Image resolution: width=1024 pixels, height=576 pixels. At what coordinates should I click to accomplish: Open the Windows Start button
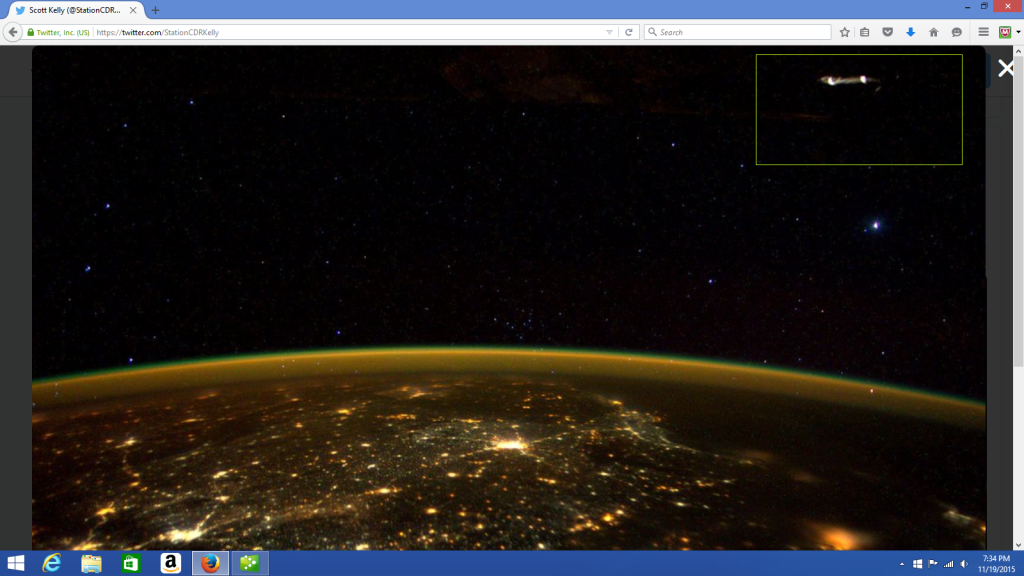pyautogui.click(x=15, y=563)
